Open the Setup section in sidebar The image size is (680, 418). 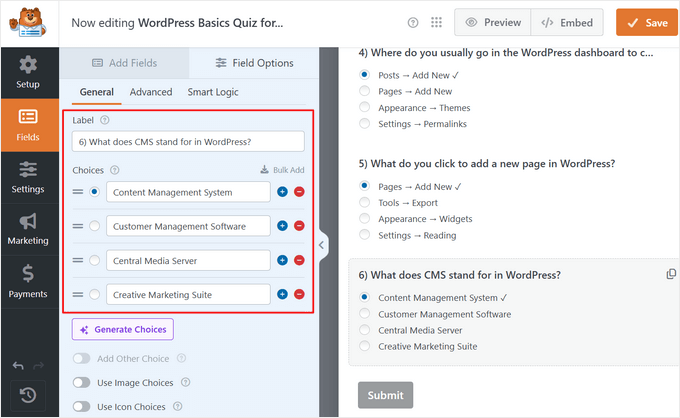pyautogui.click(x=28, y=73)
